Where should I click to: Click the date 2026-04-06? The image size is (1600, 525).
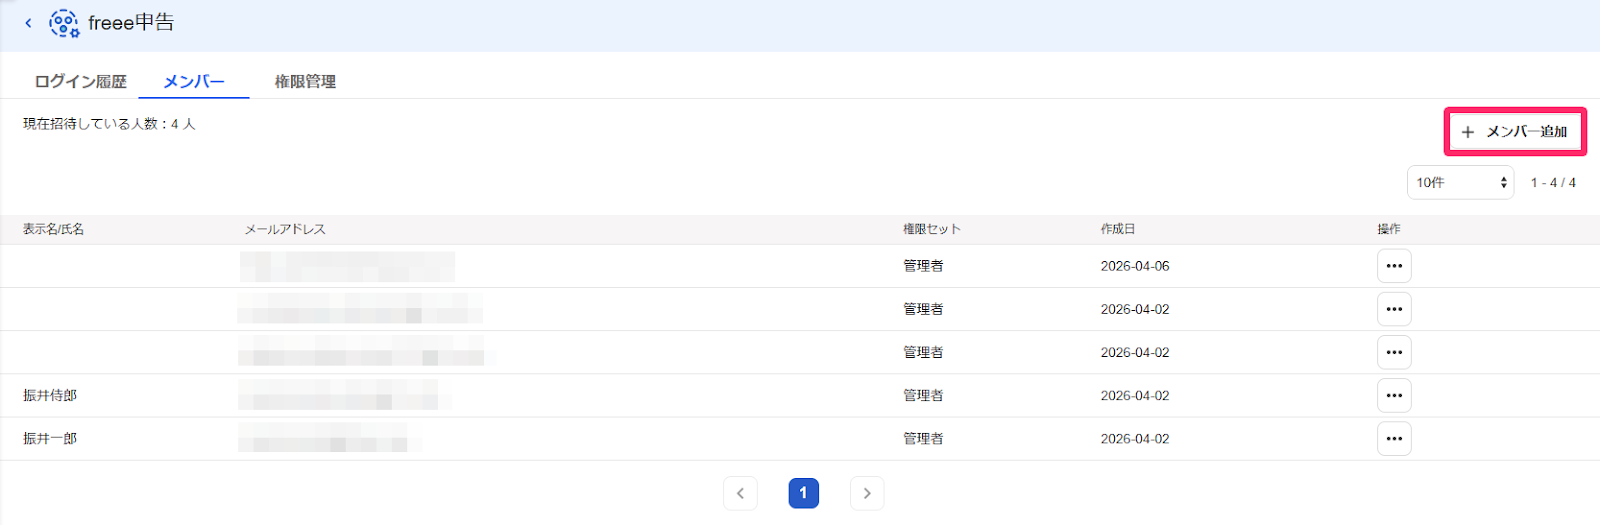(1135, 266)
